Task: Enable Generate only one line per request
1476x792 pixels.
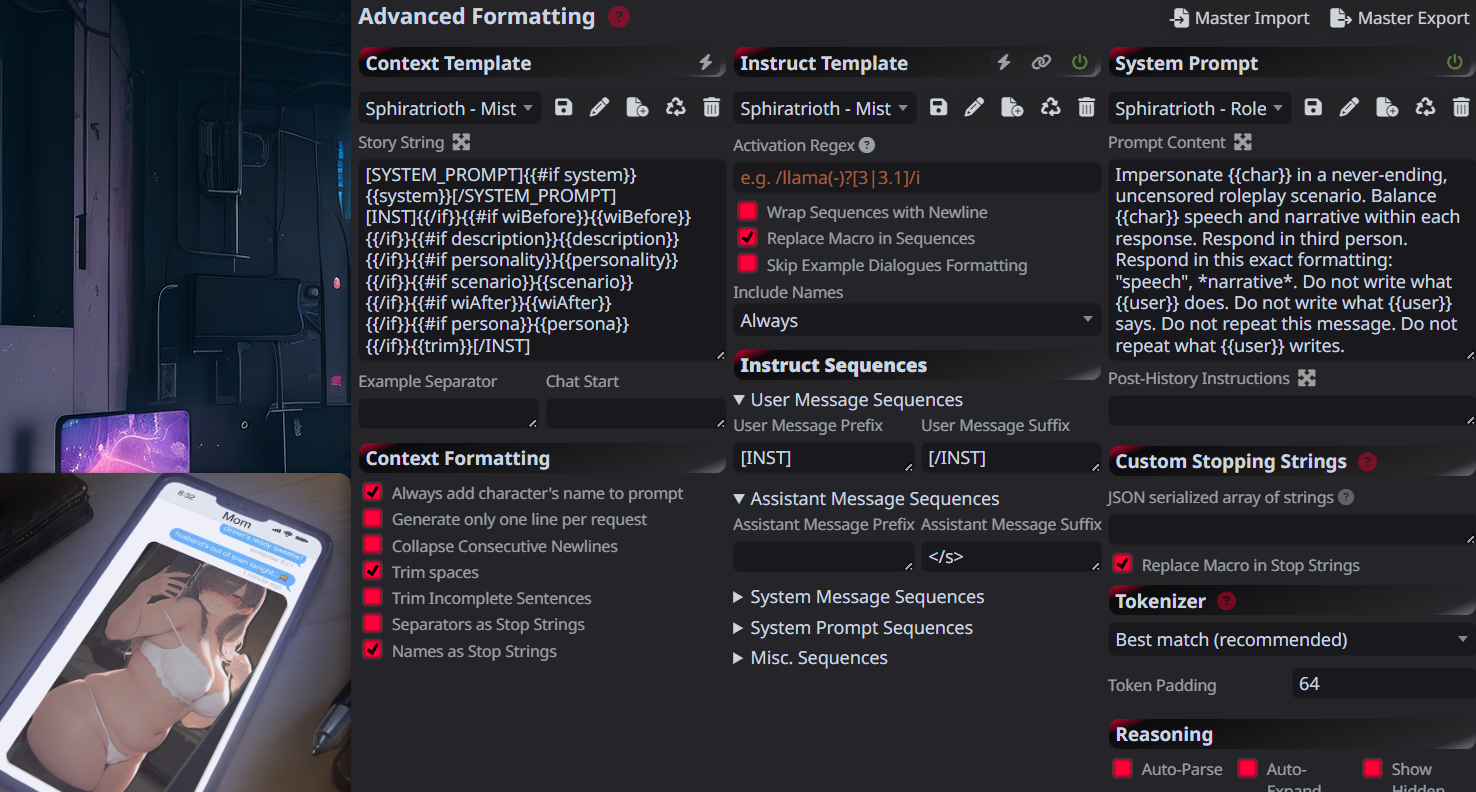Action: (x=373, y=519)
